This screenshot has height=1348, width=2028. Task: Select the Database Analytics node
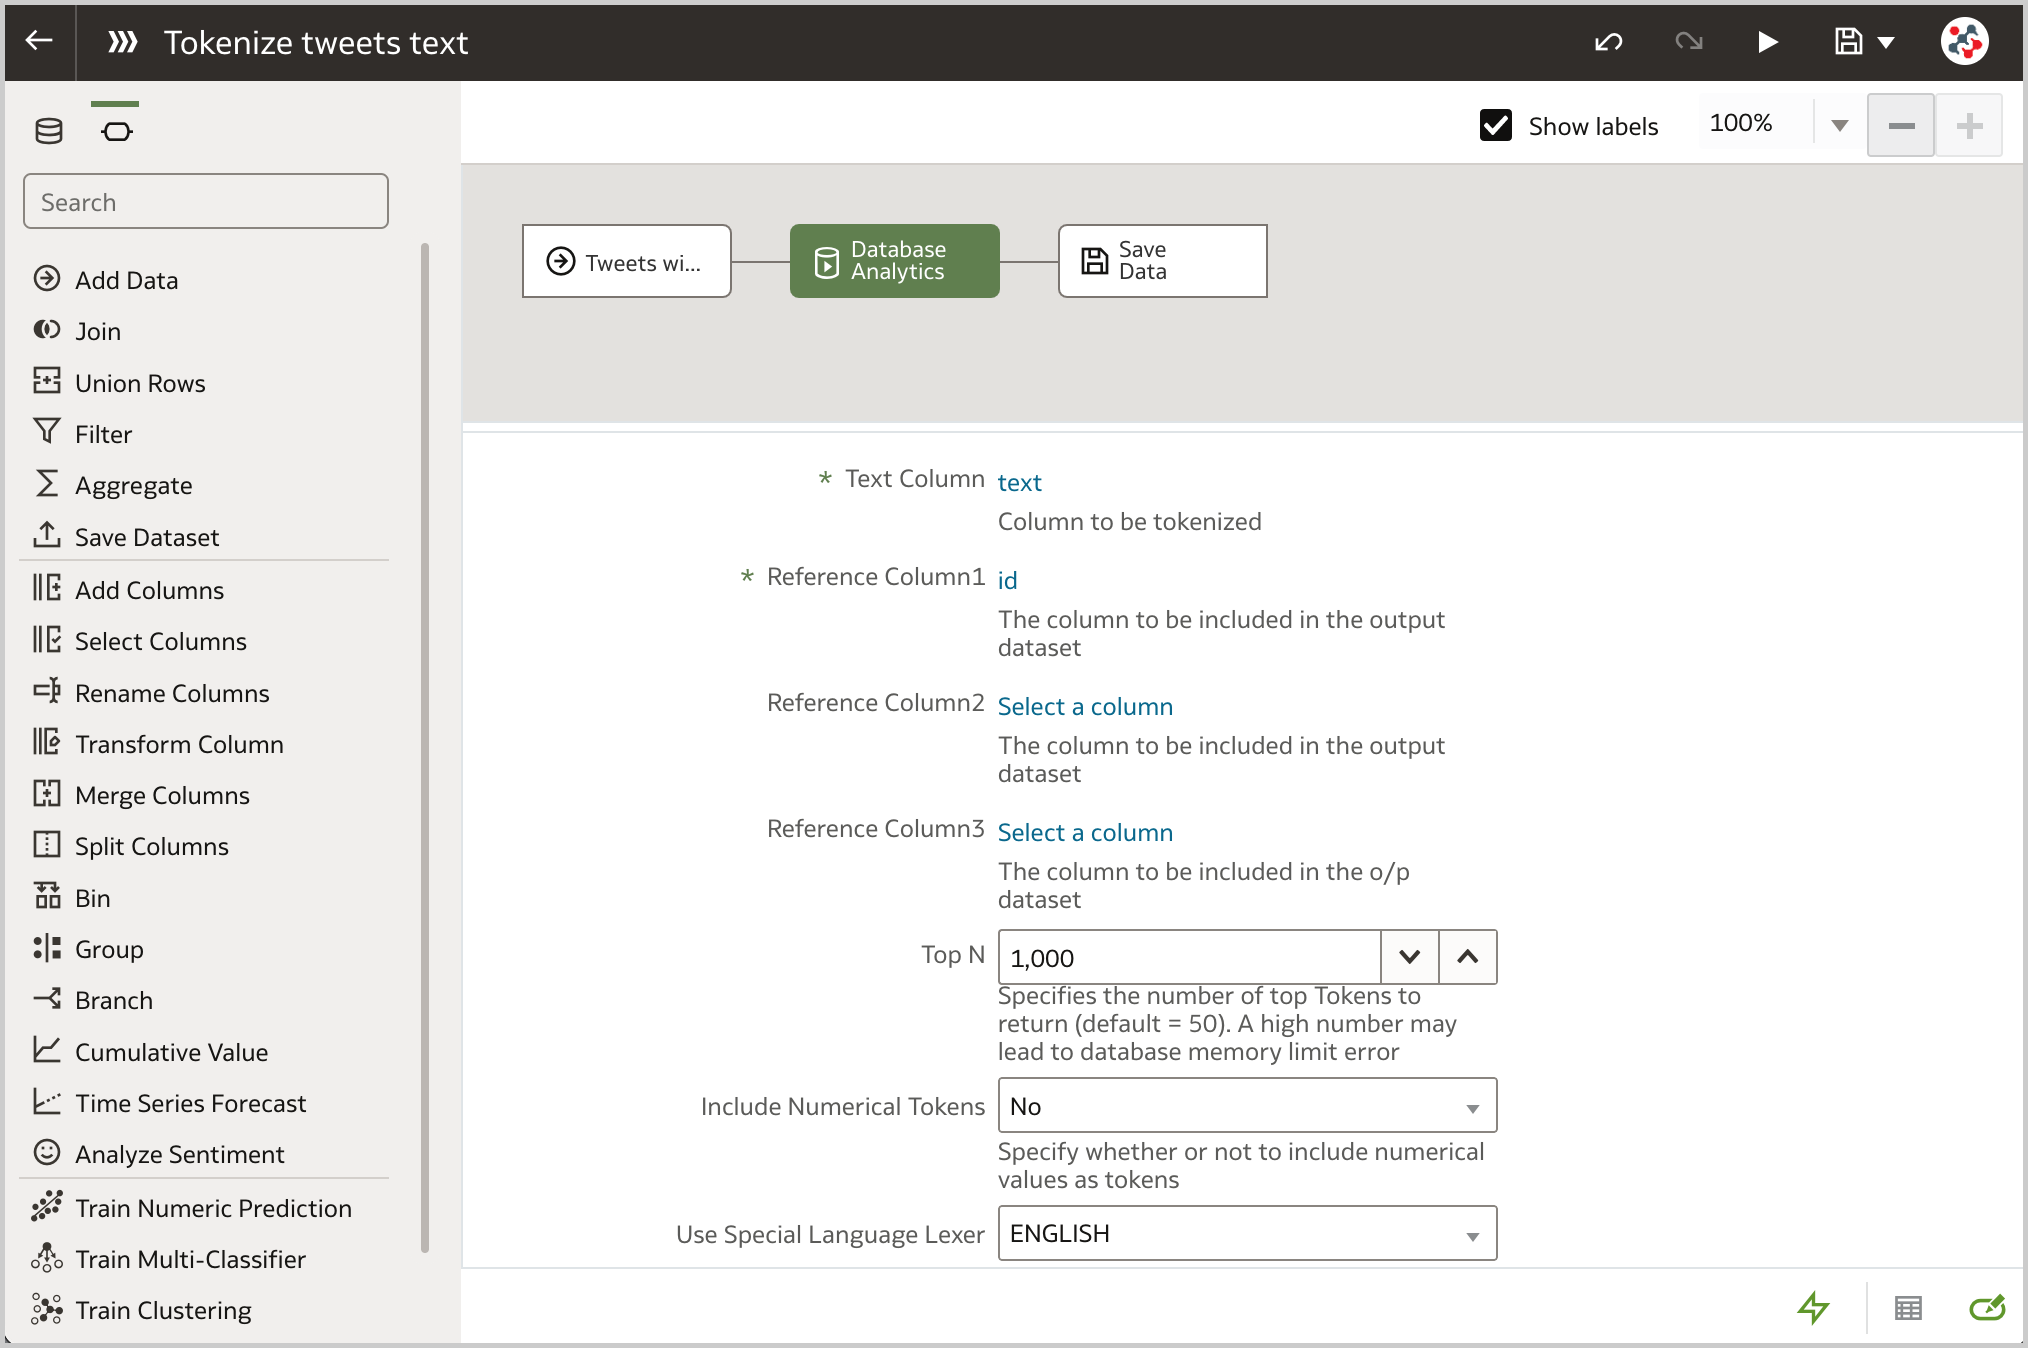point(894,261)
